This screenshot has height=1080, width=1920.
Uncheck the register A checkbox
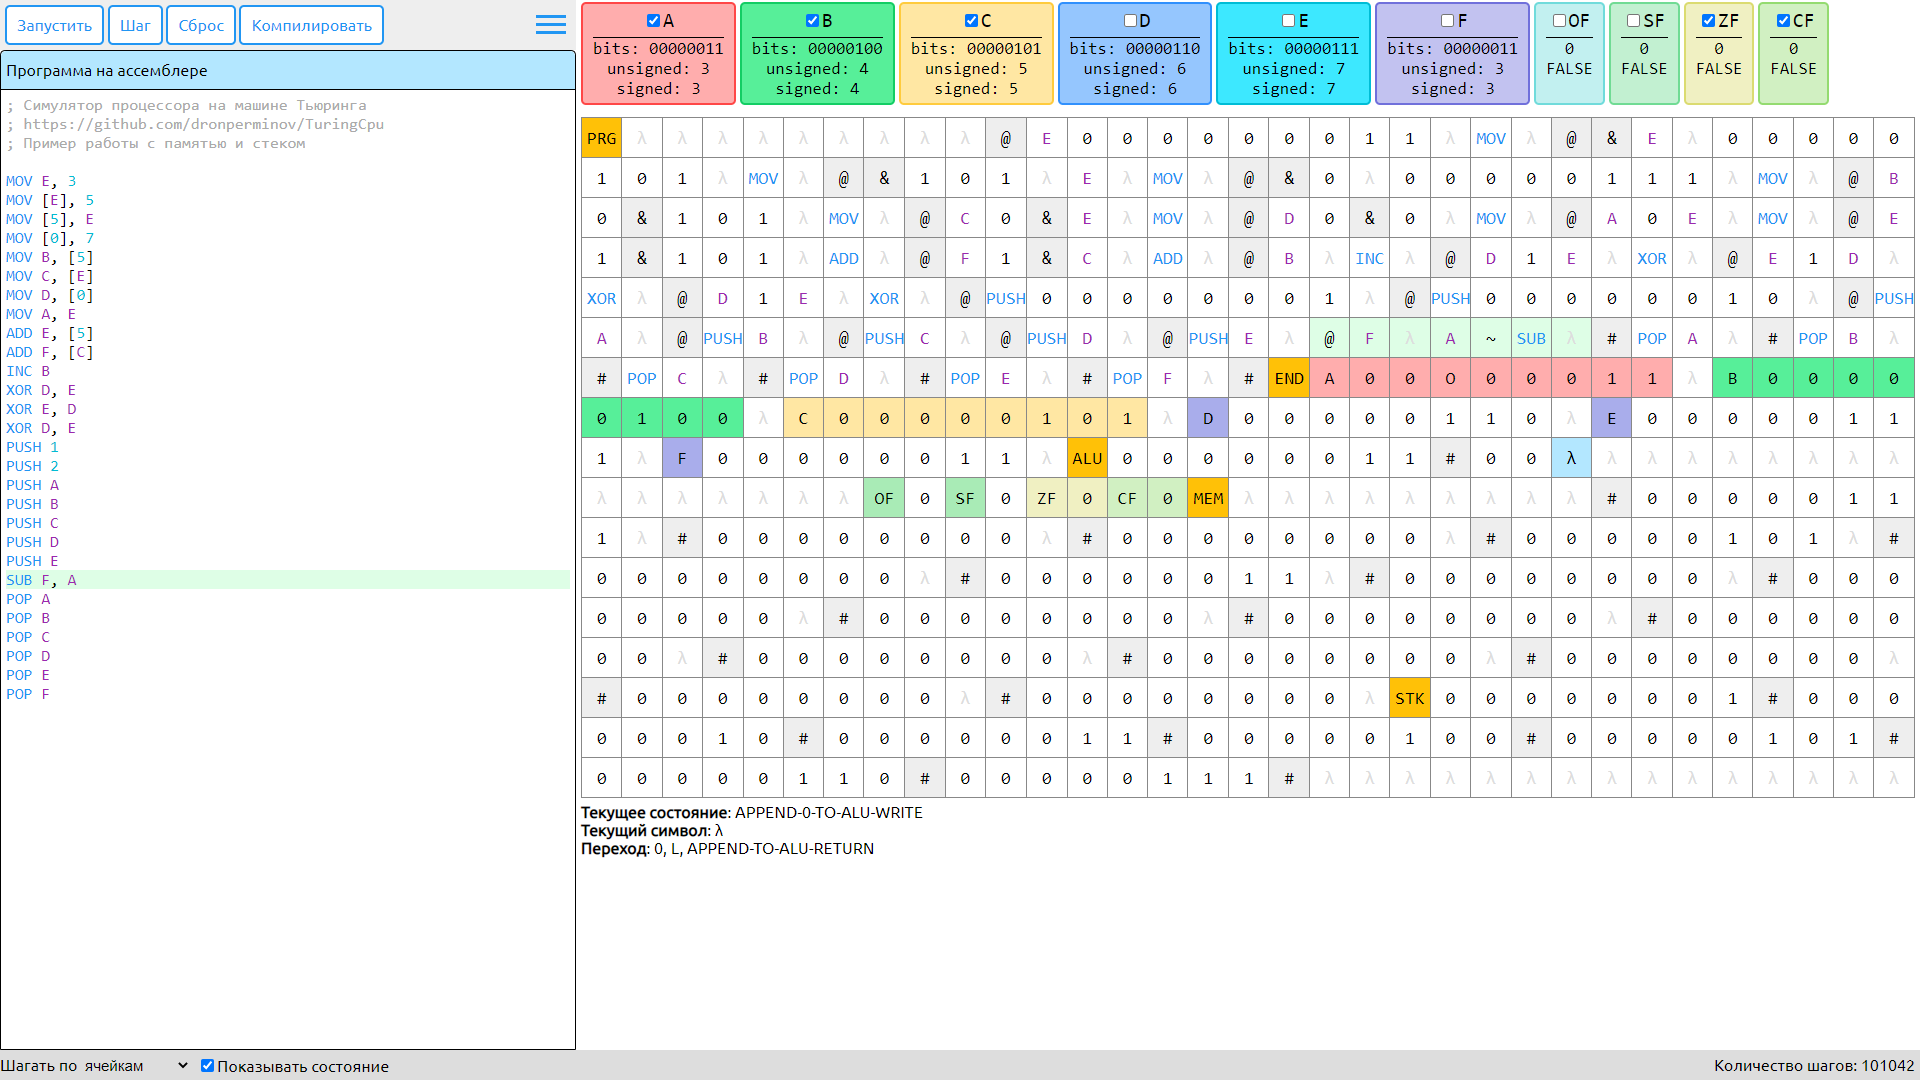coord(653,21)
